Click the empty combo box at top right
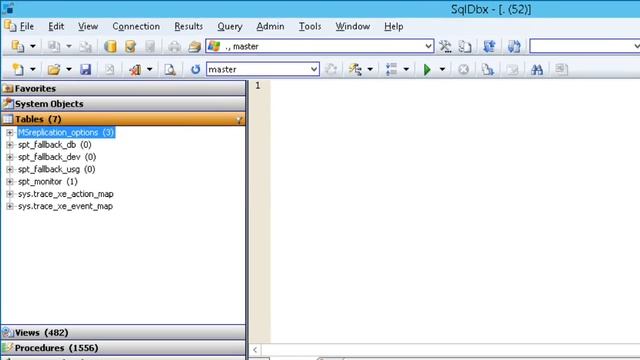 coord(584,47)
